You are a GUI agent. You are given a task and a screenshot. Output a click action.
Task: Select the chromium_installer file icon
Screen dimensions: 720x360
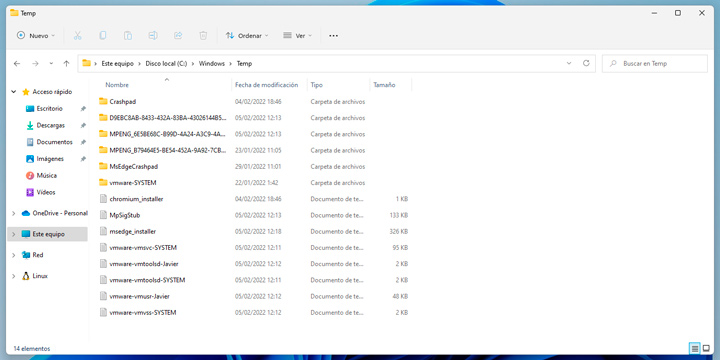pyautogui.click(x=103, y=199)
